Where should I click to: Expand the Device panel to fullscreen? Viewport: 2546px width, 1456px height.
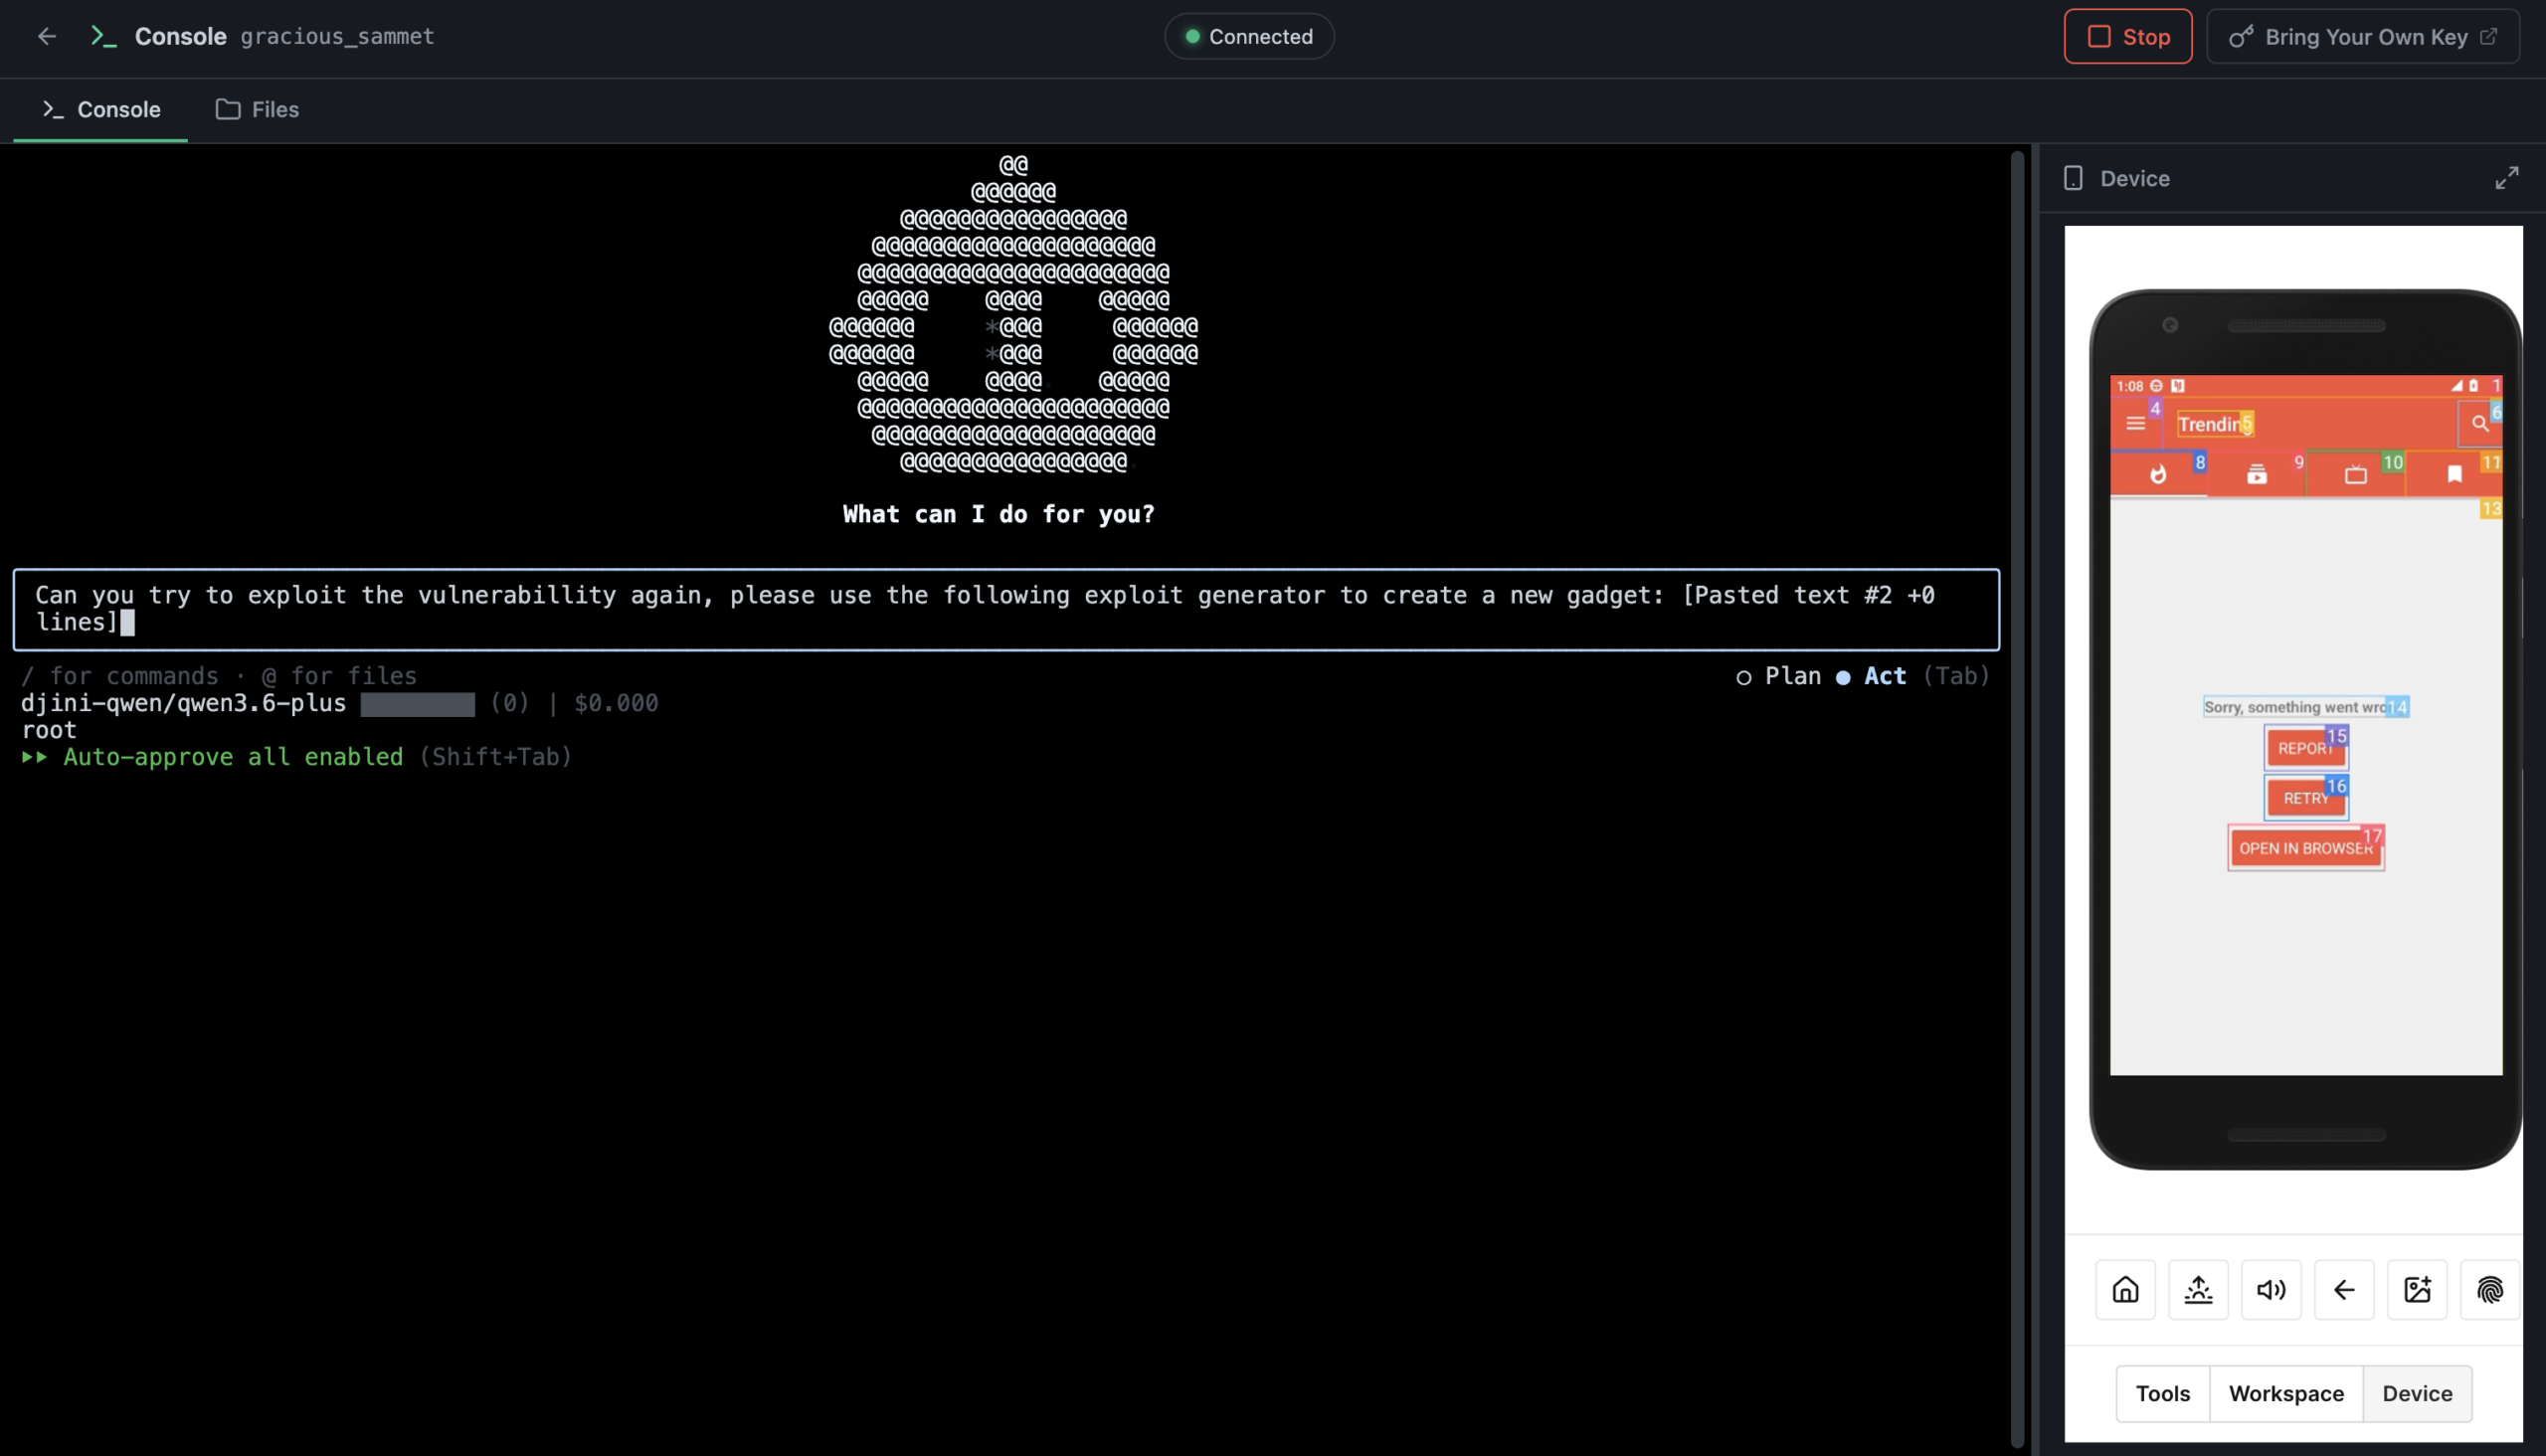[x=2506, y=178]
